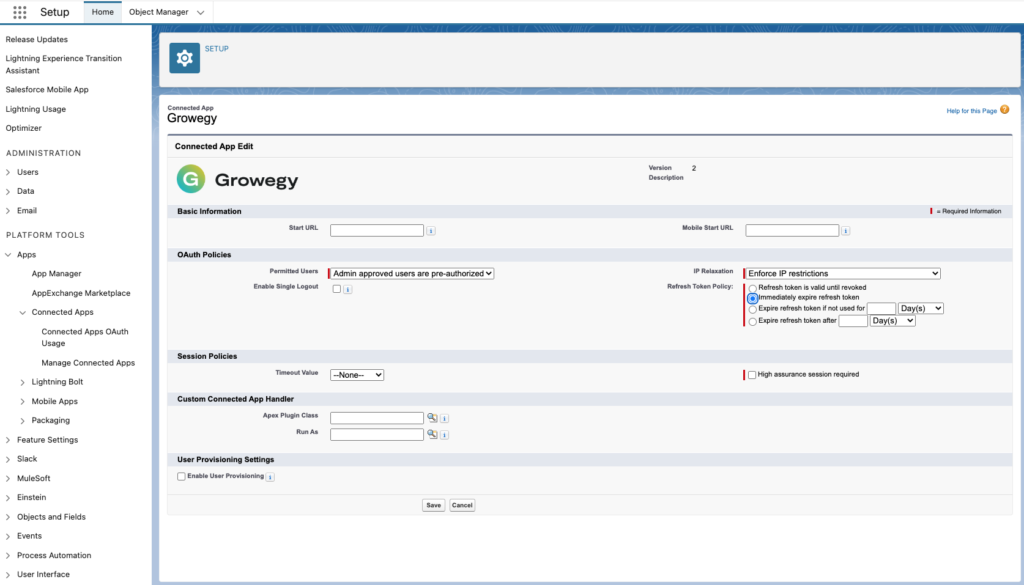
Task: Open Manage Connected Apps
Action: click(88, 363)
